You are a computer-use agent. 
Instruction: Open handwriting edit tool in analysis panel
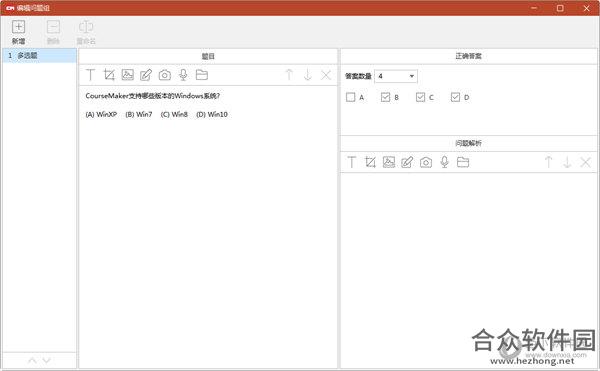tap(407, 162)
